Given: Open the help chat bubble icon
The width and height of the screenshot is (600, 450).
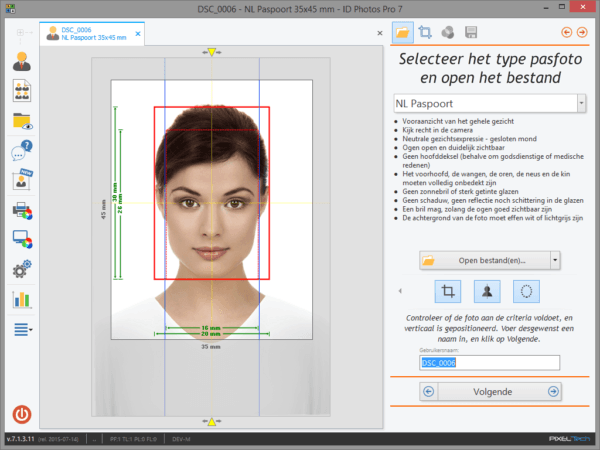Looking at the screenshot, I should pyautogui.click(x=22, y=150).
